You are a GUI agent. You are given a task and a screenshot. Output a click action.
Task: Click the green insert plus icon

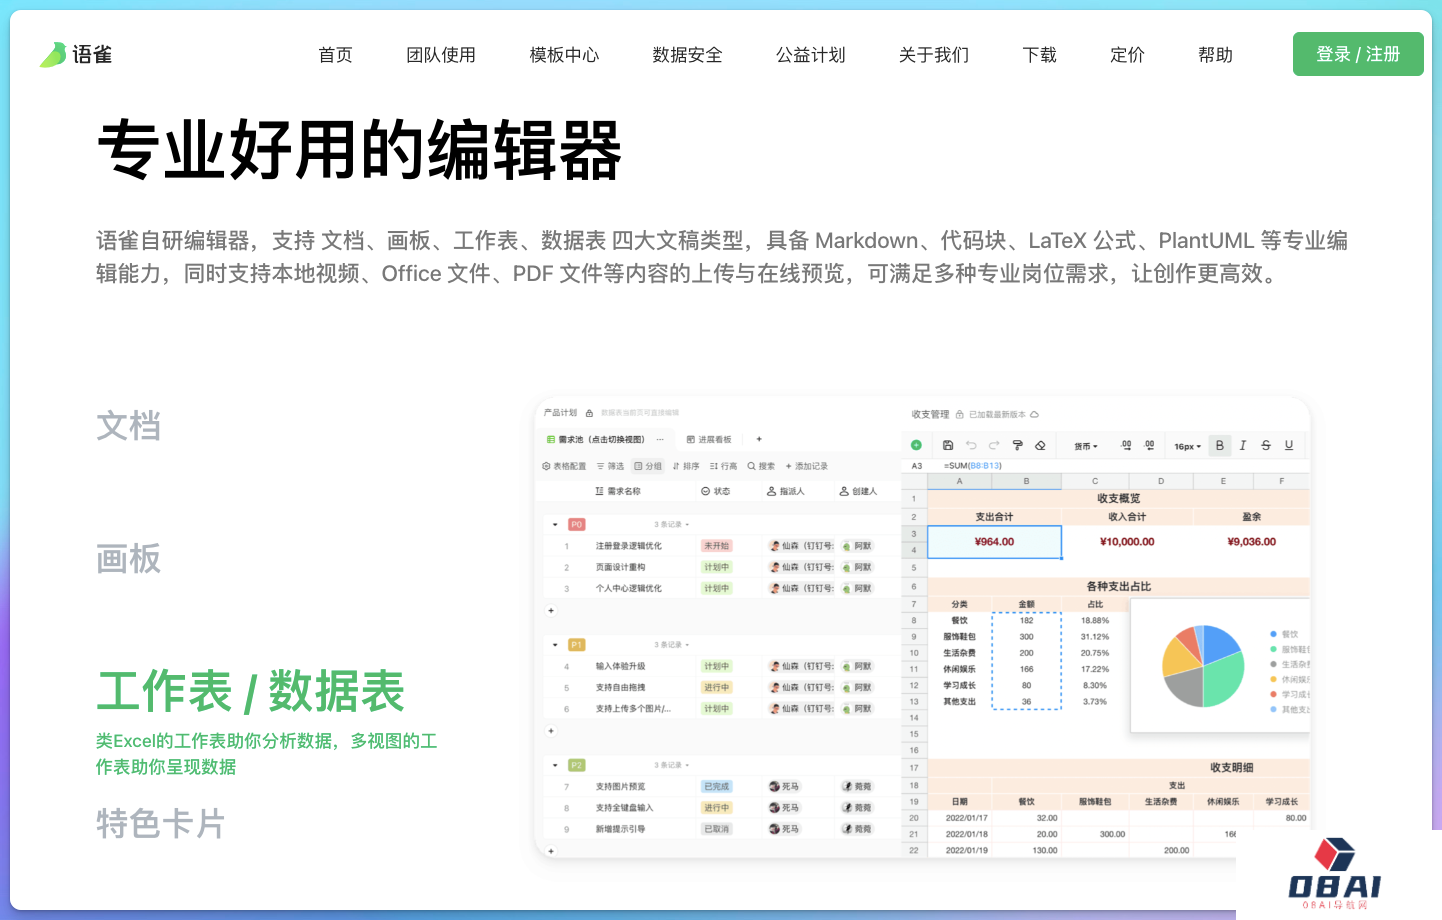[916, 445]
